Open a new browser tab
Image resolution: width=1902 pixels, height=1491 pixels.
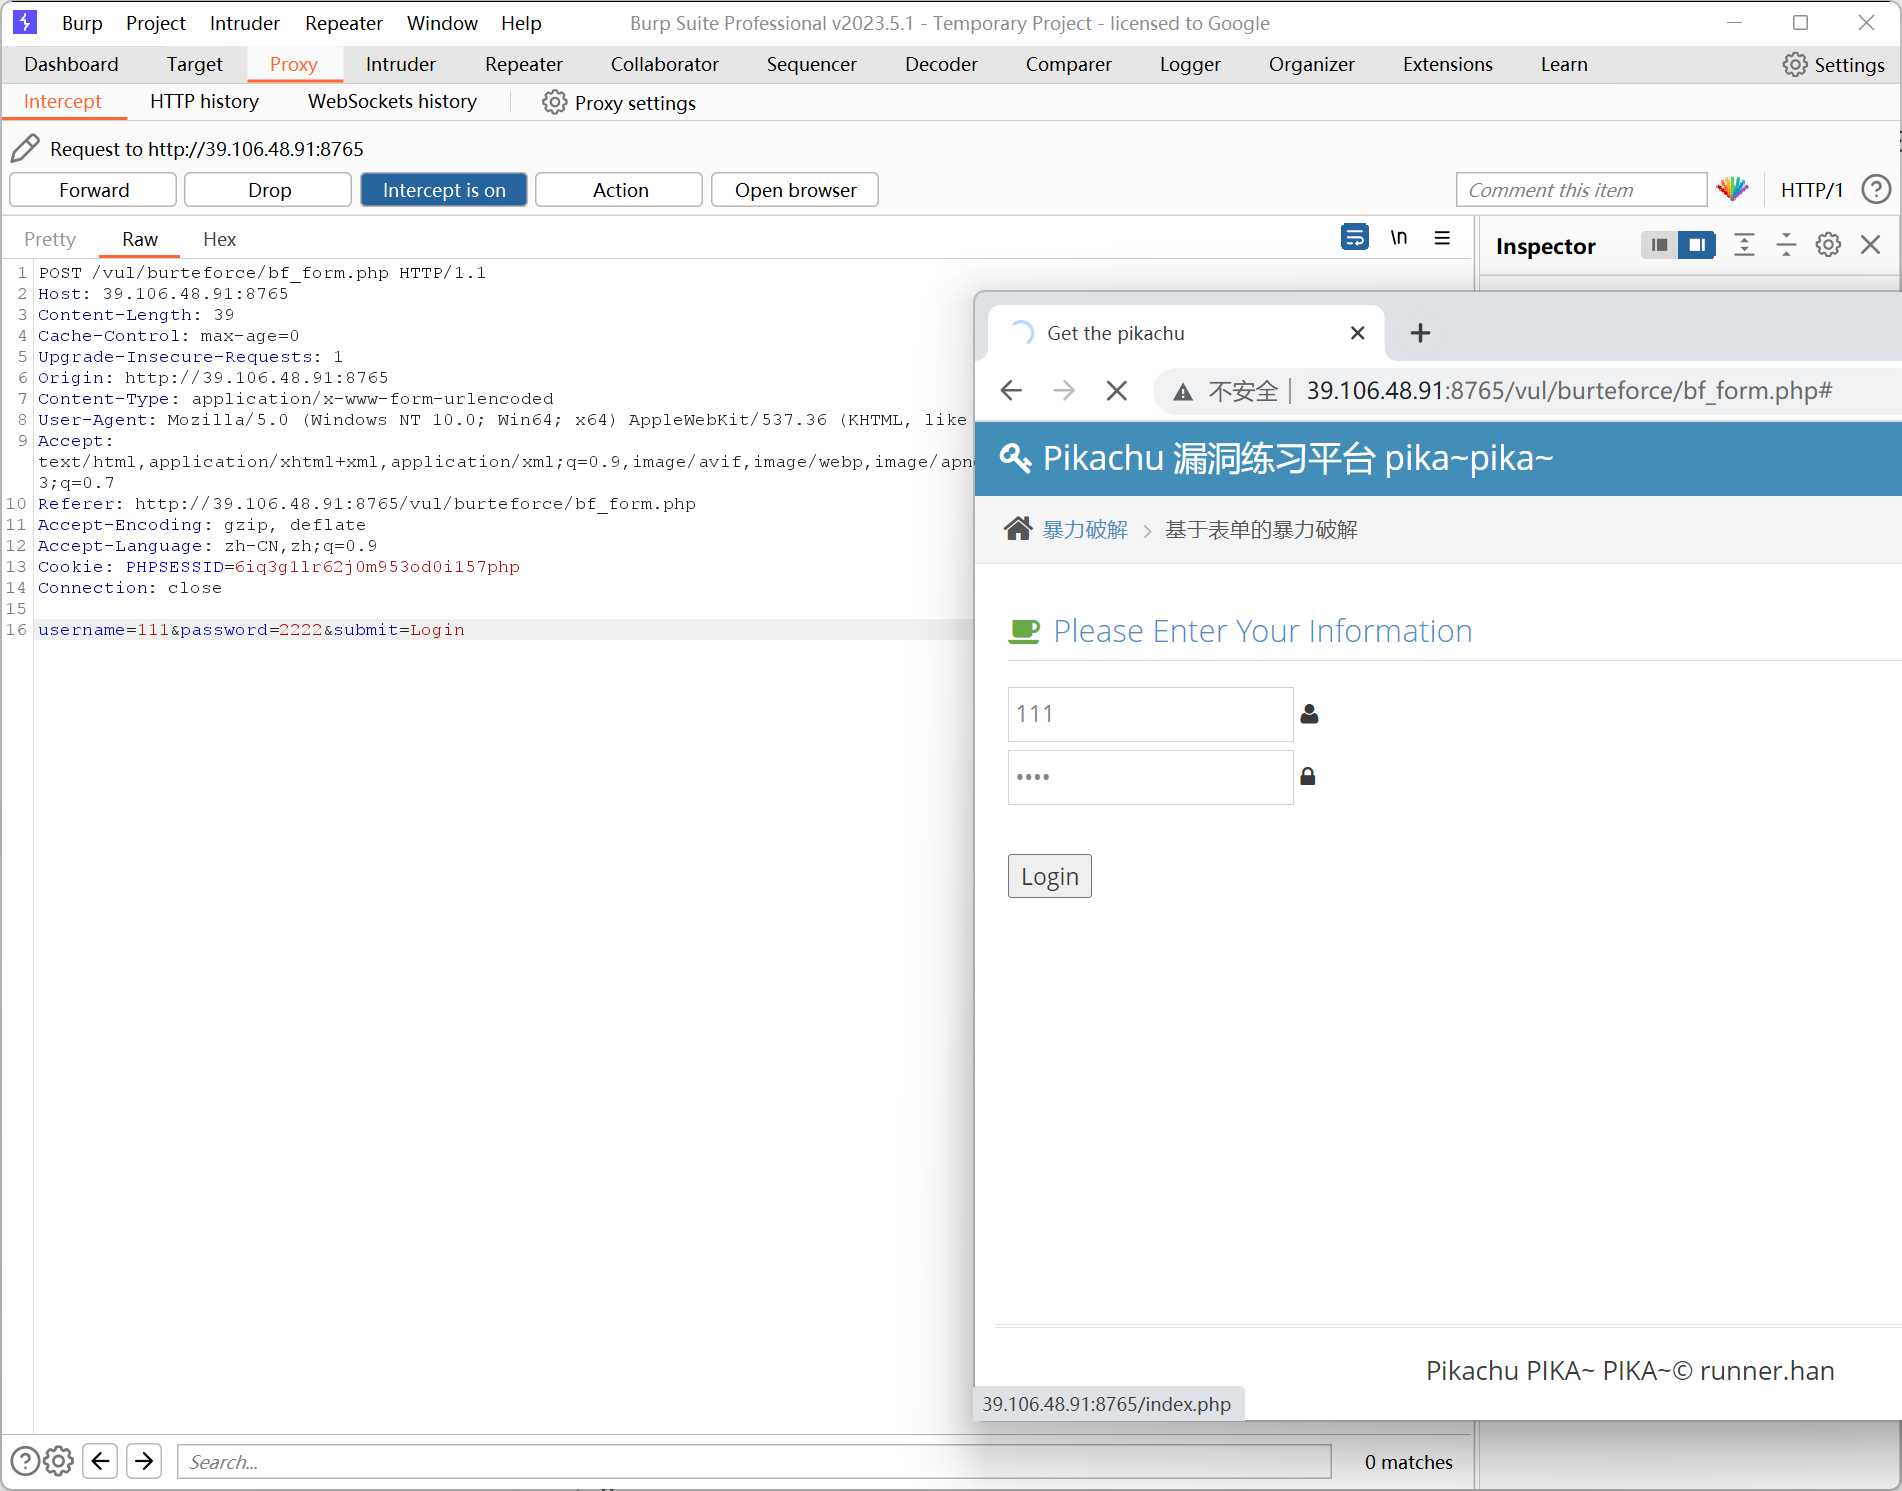pyautogui.click(x=1420, y=333)
